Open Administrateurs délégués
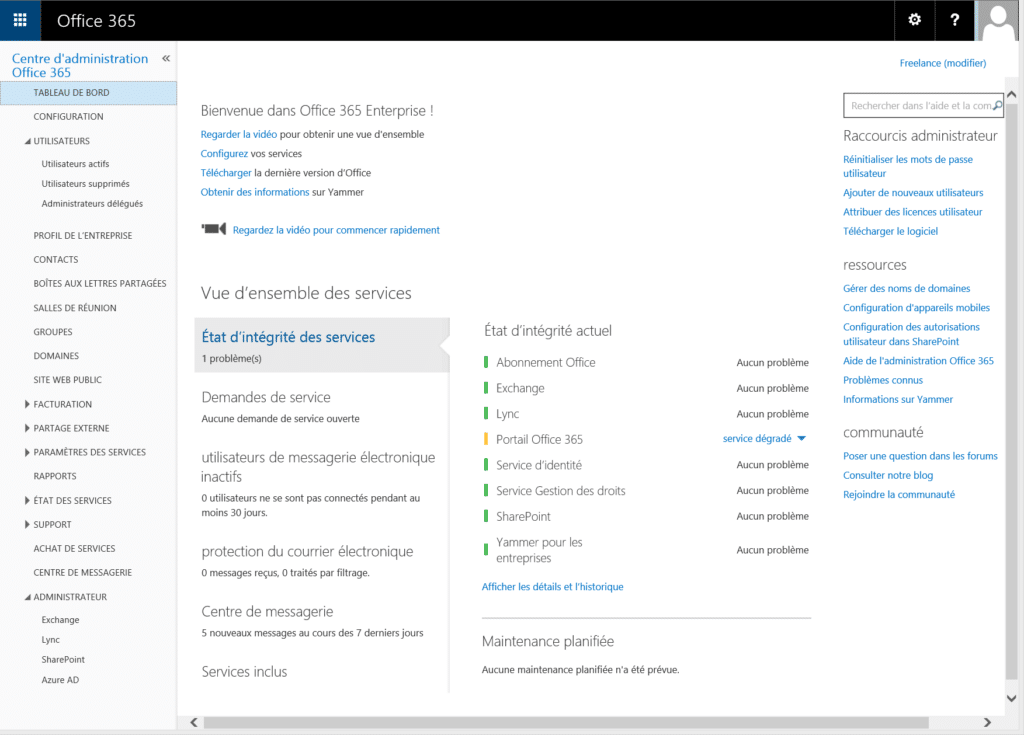Viewport: 1024px width, 735px height. (x=92, y=204)
